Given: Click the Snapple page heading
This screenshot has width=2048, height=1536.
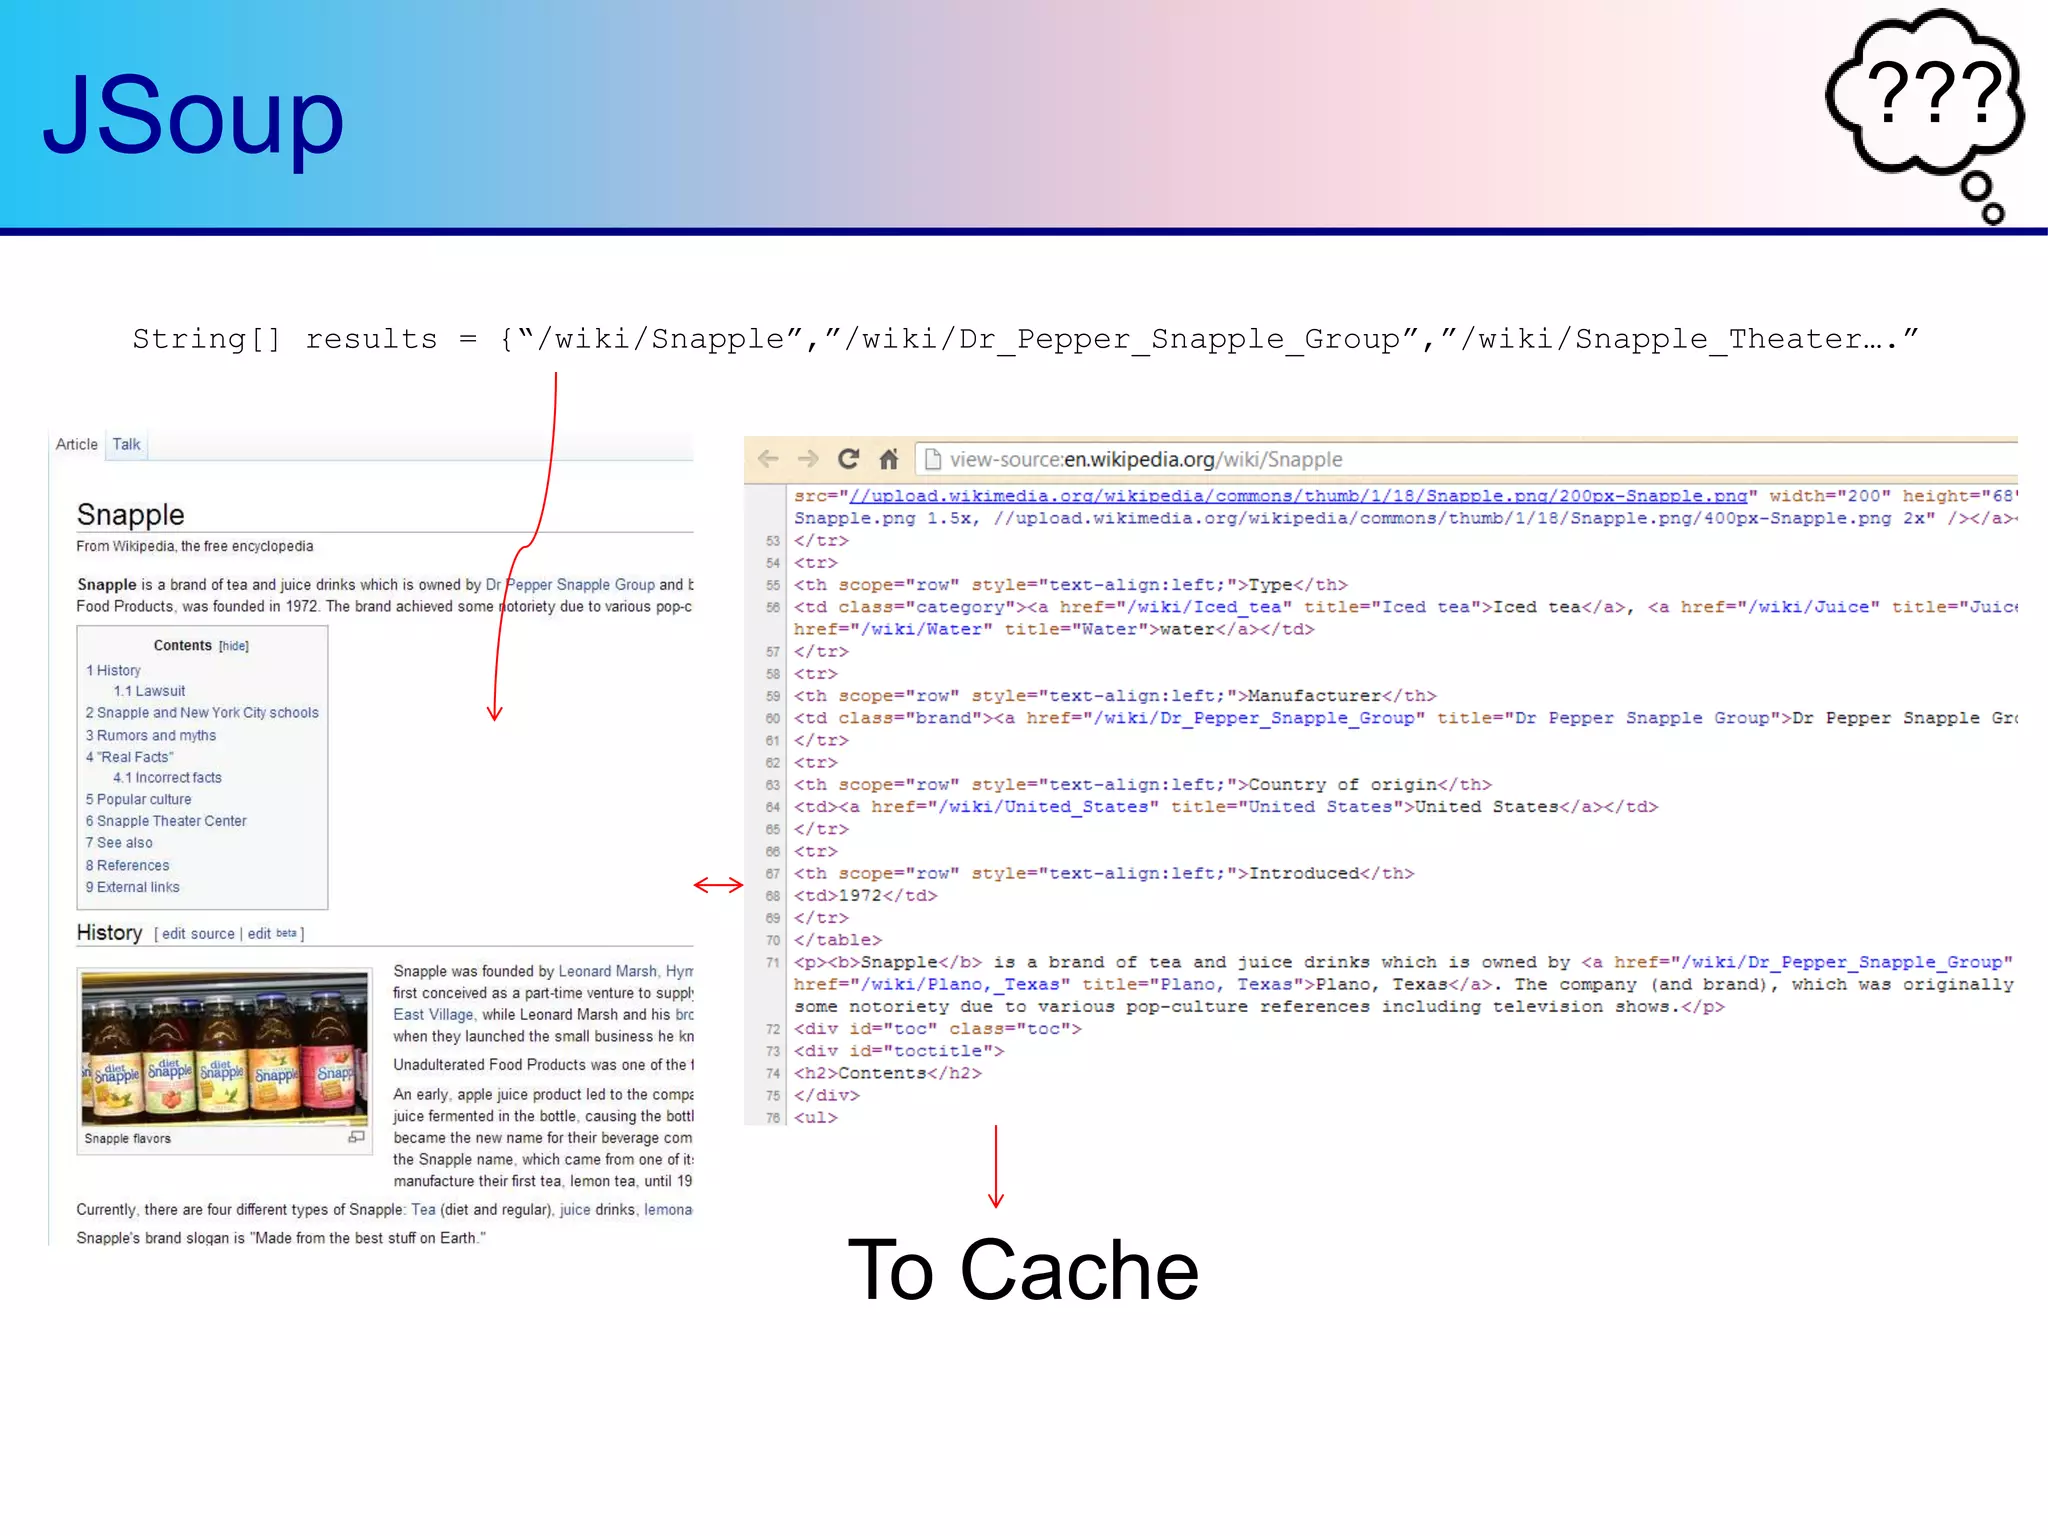Looking at the screenshot, I should [x=131, y=514].
